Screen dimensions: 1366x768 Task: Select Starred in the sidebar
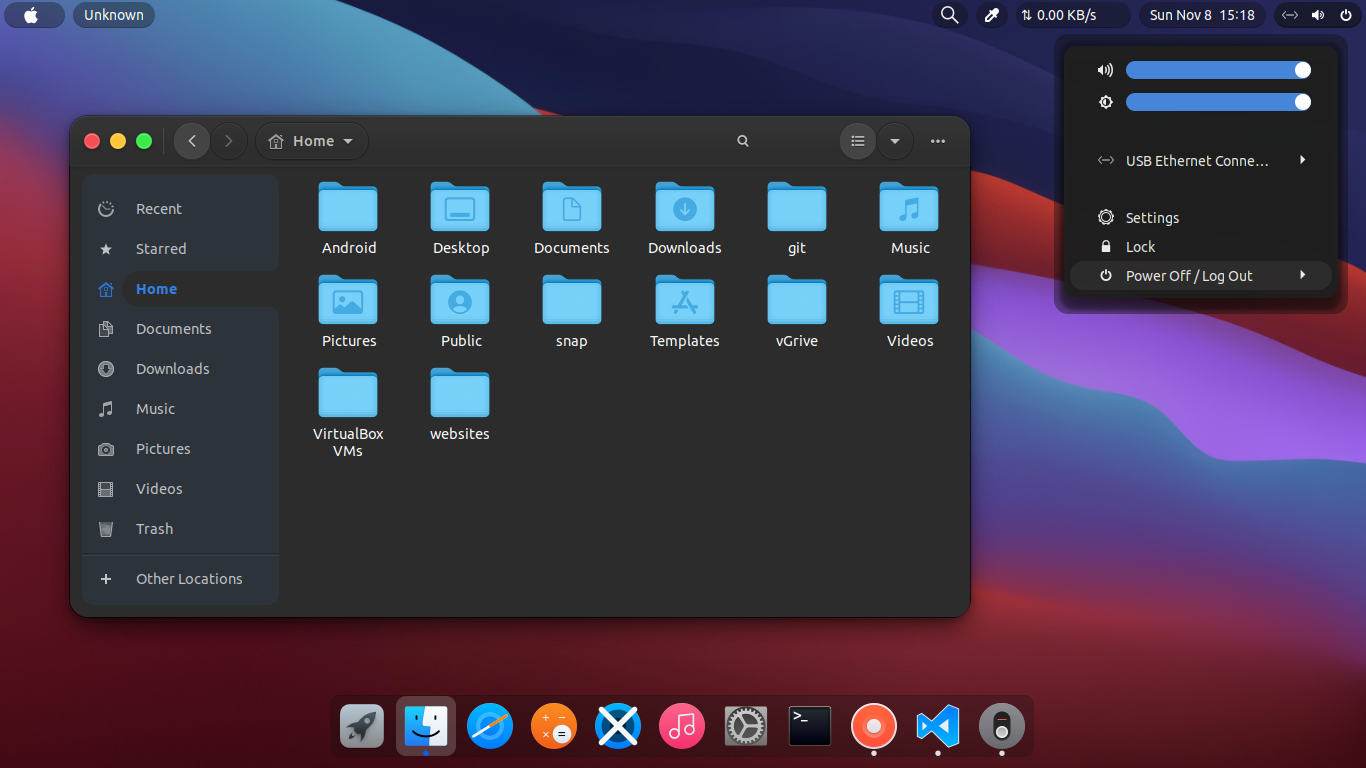pyautogui.click(x=181, y=249)
